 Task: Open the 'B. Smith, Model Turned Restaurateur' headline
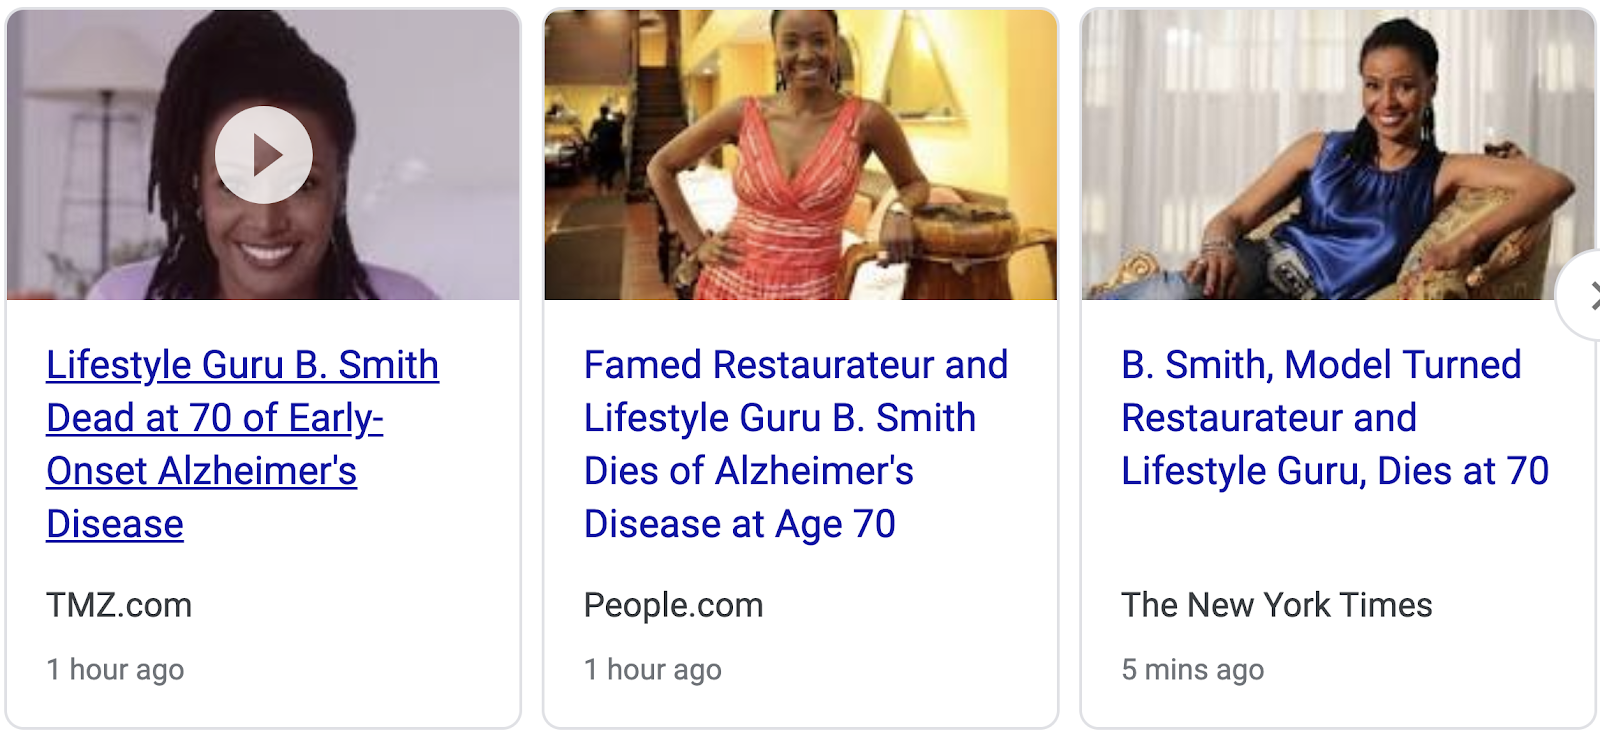tap(1320, 366)
